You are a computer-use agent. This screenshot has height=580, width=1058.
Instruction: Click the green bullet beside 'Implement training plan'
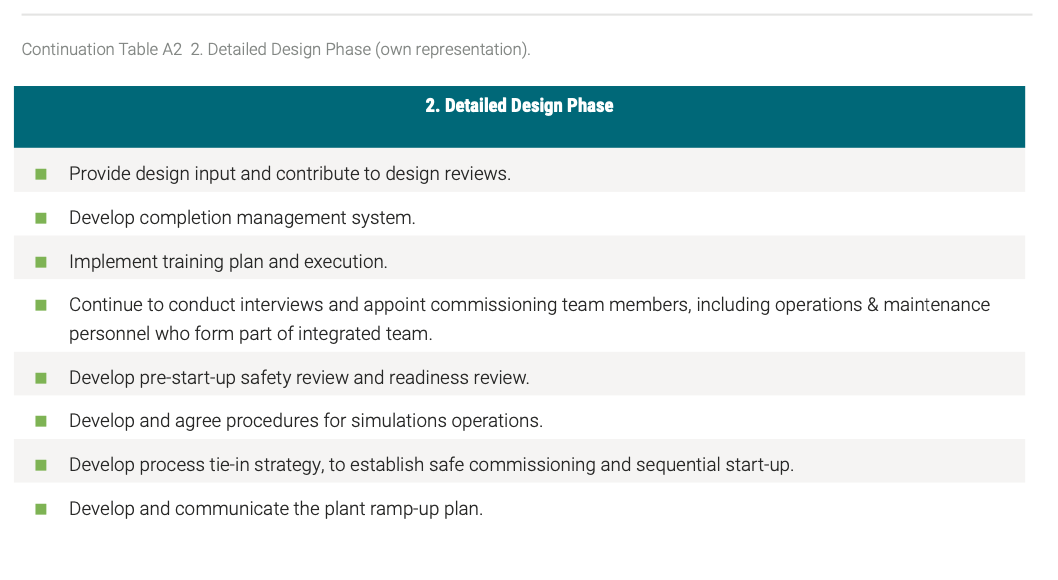click(x=41, y=262)
